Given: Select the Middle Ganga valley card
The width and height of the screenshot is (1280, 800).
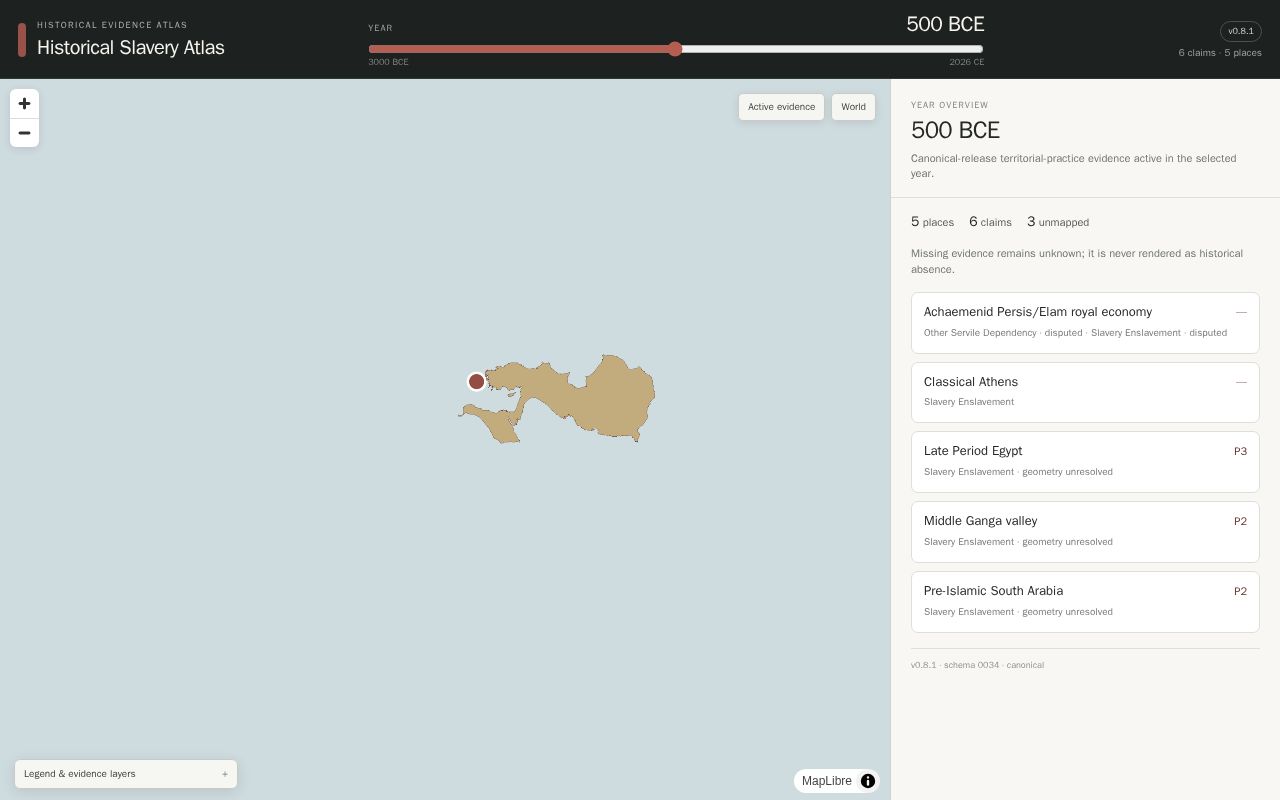Looking at the screenshot, I should (1085, 531).
